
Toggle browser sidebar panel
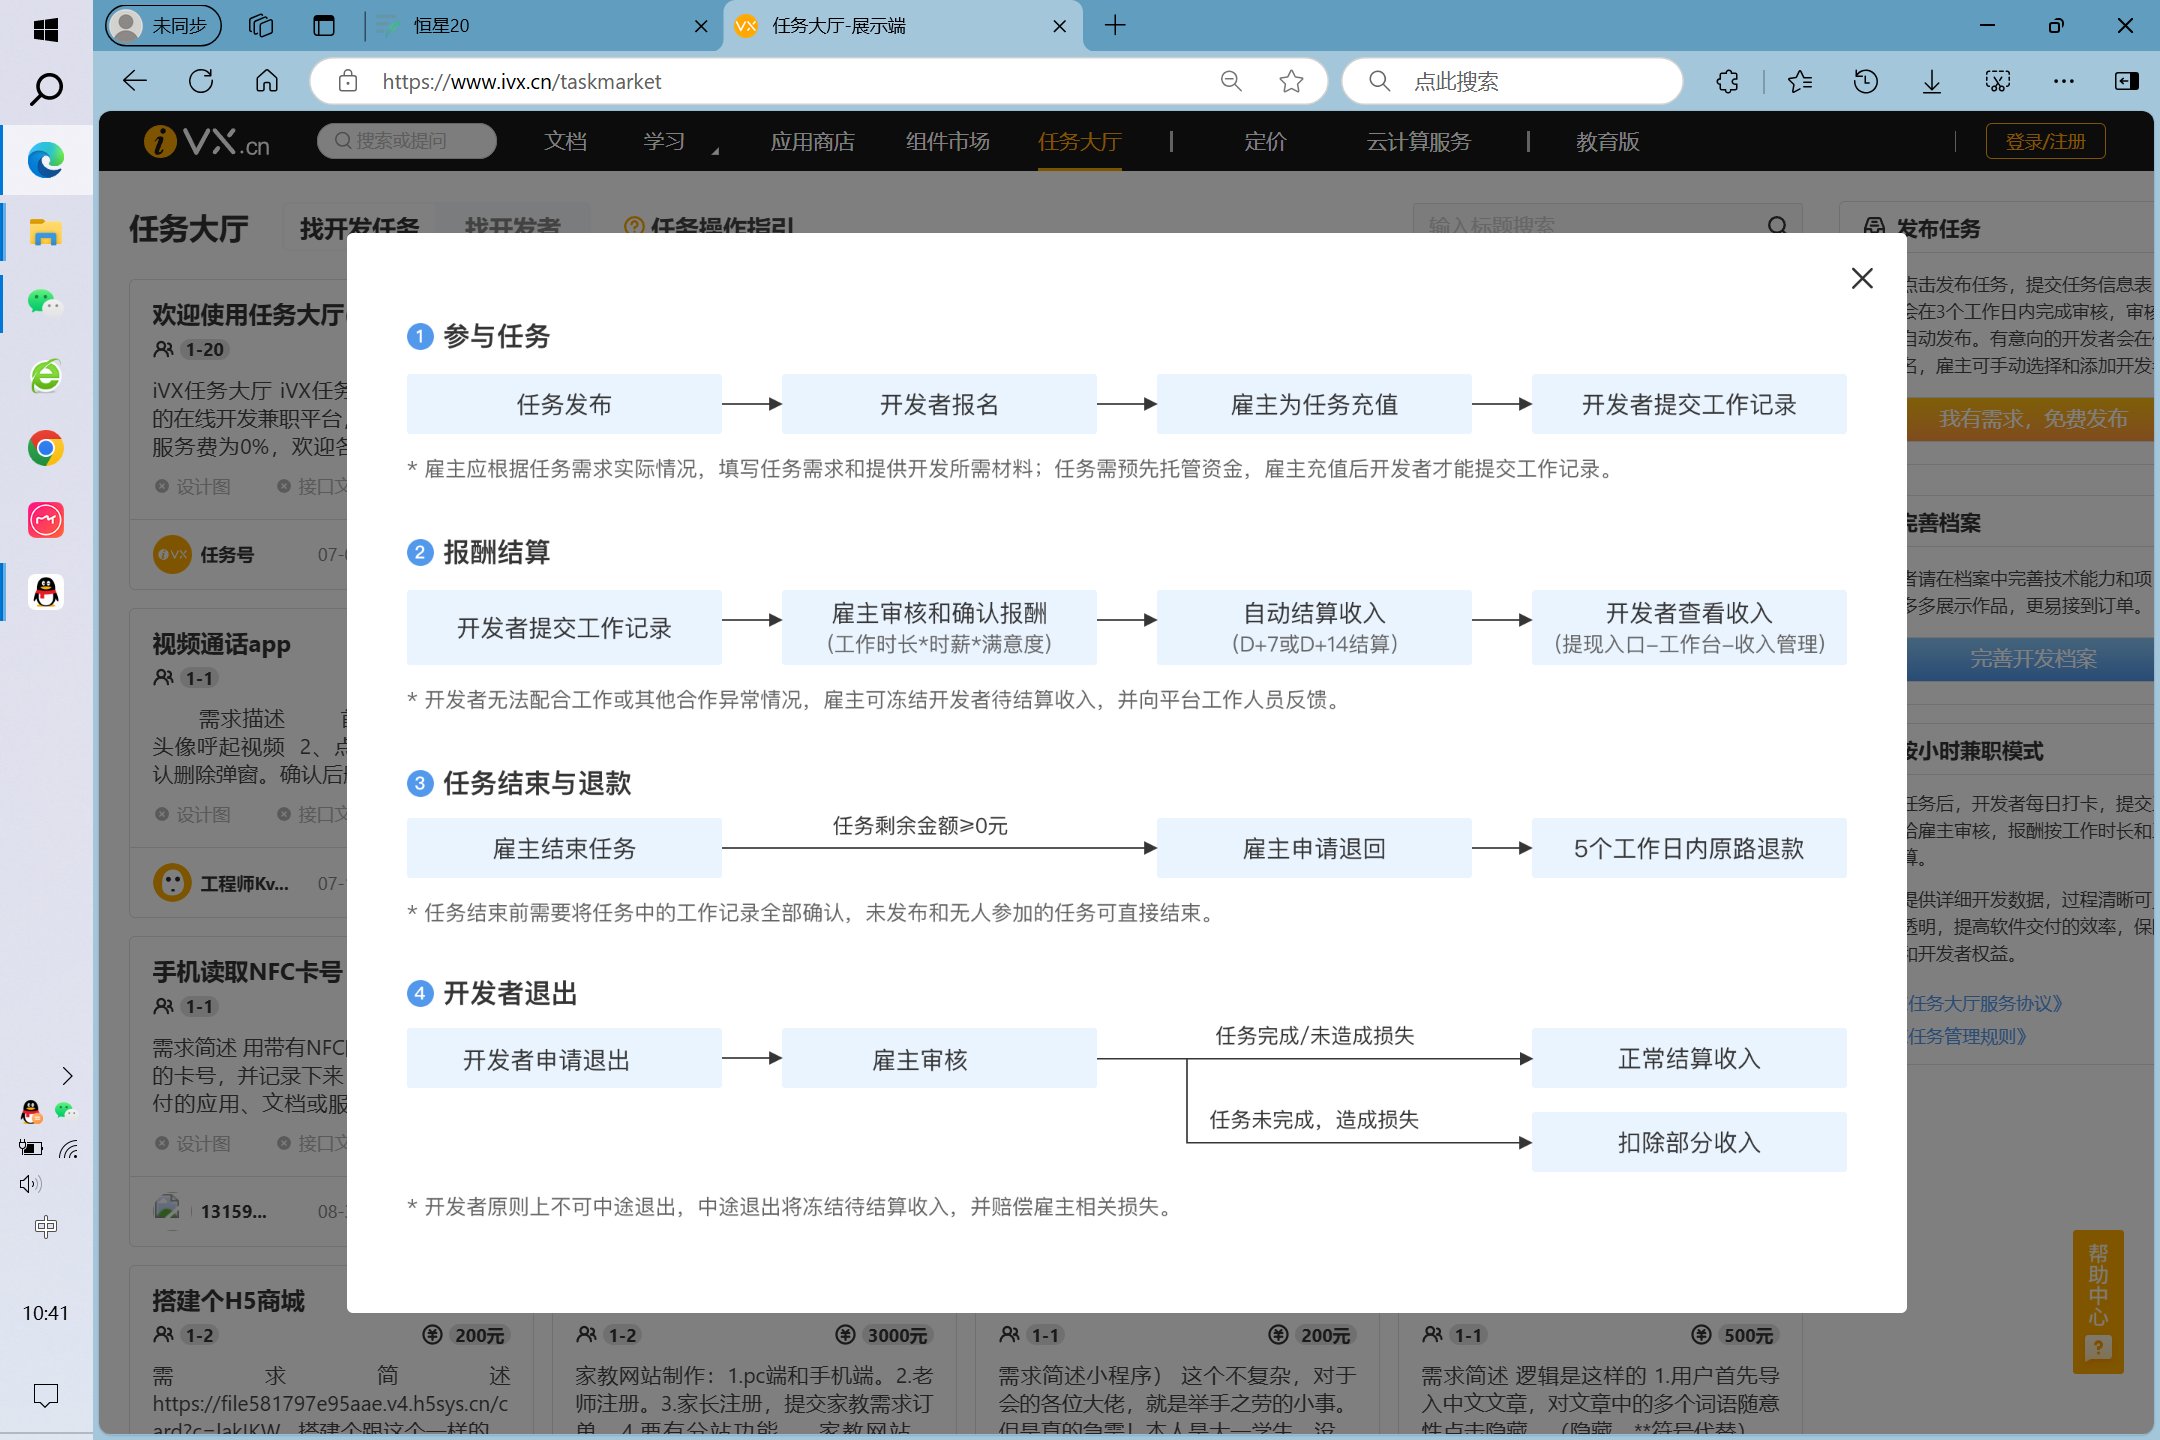point(2127,81)
